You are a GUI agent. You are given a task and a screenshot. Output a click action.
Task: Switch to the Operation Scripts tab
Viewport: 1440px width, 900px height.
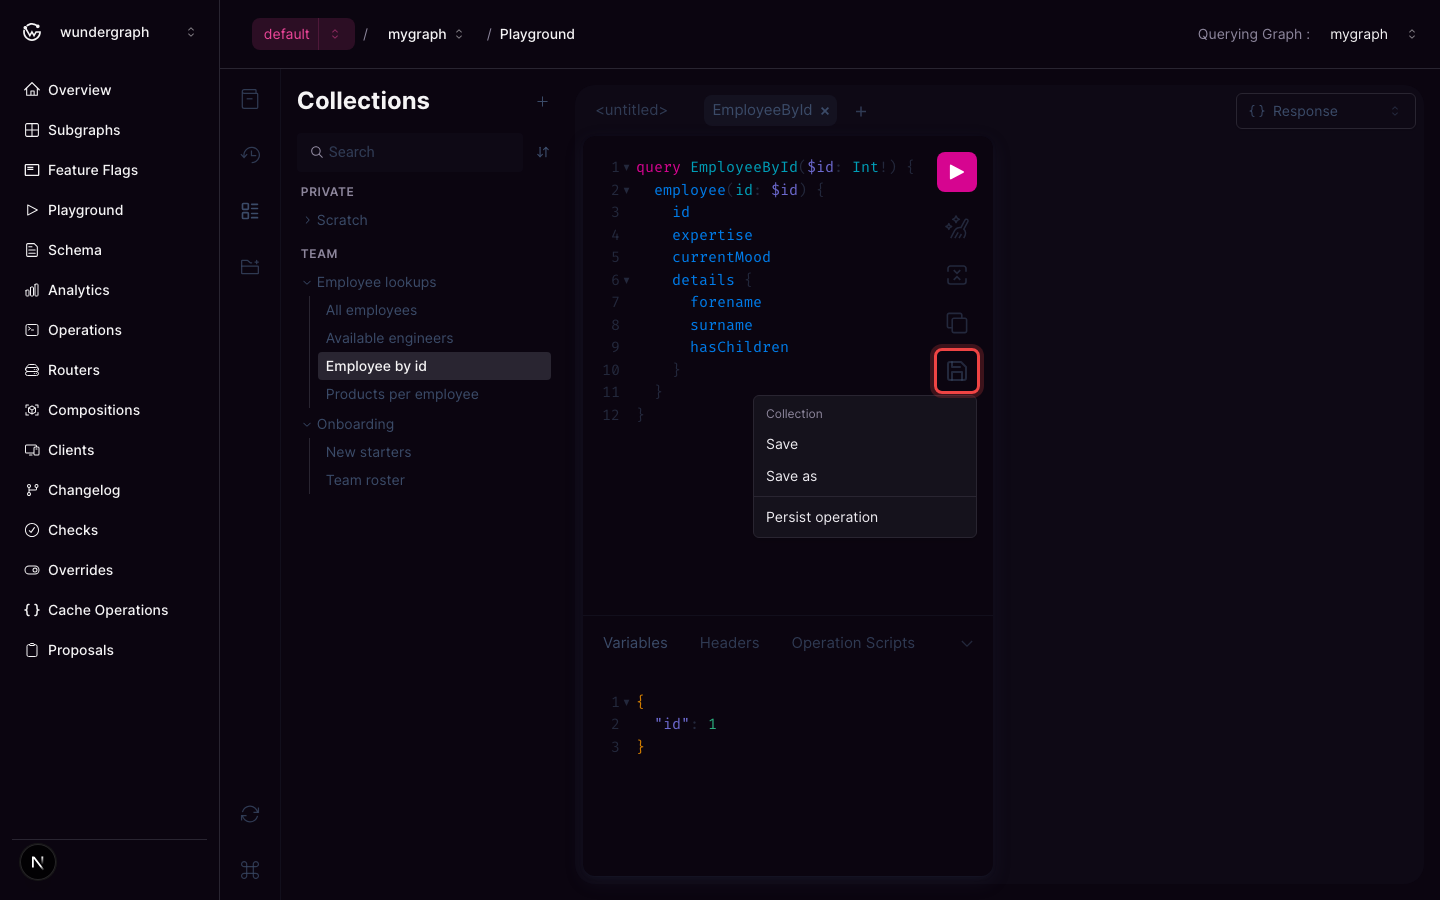click(x=853, y=643)
